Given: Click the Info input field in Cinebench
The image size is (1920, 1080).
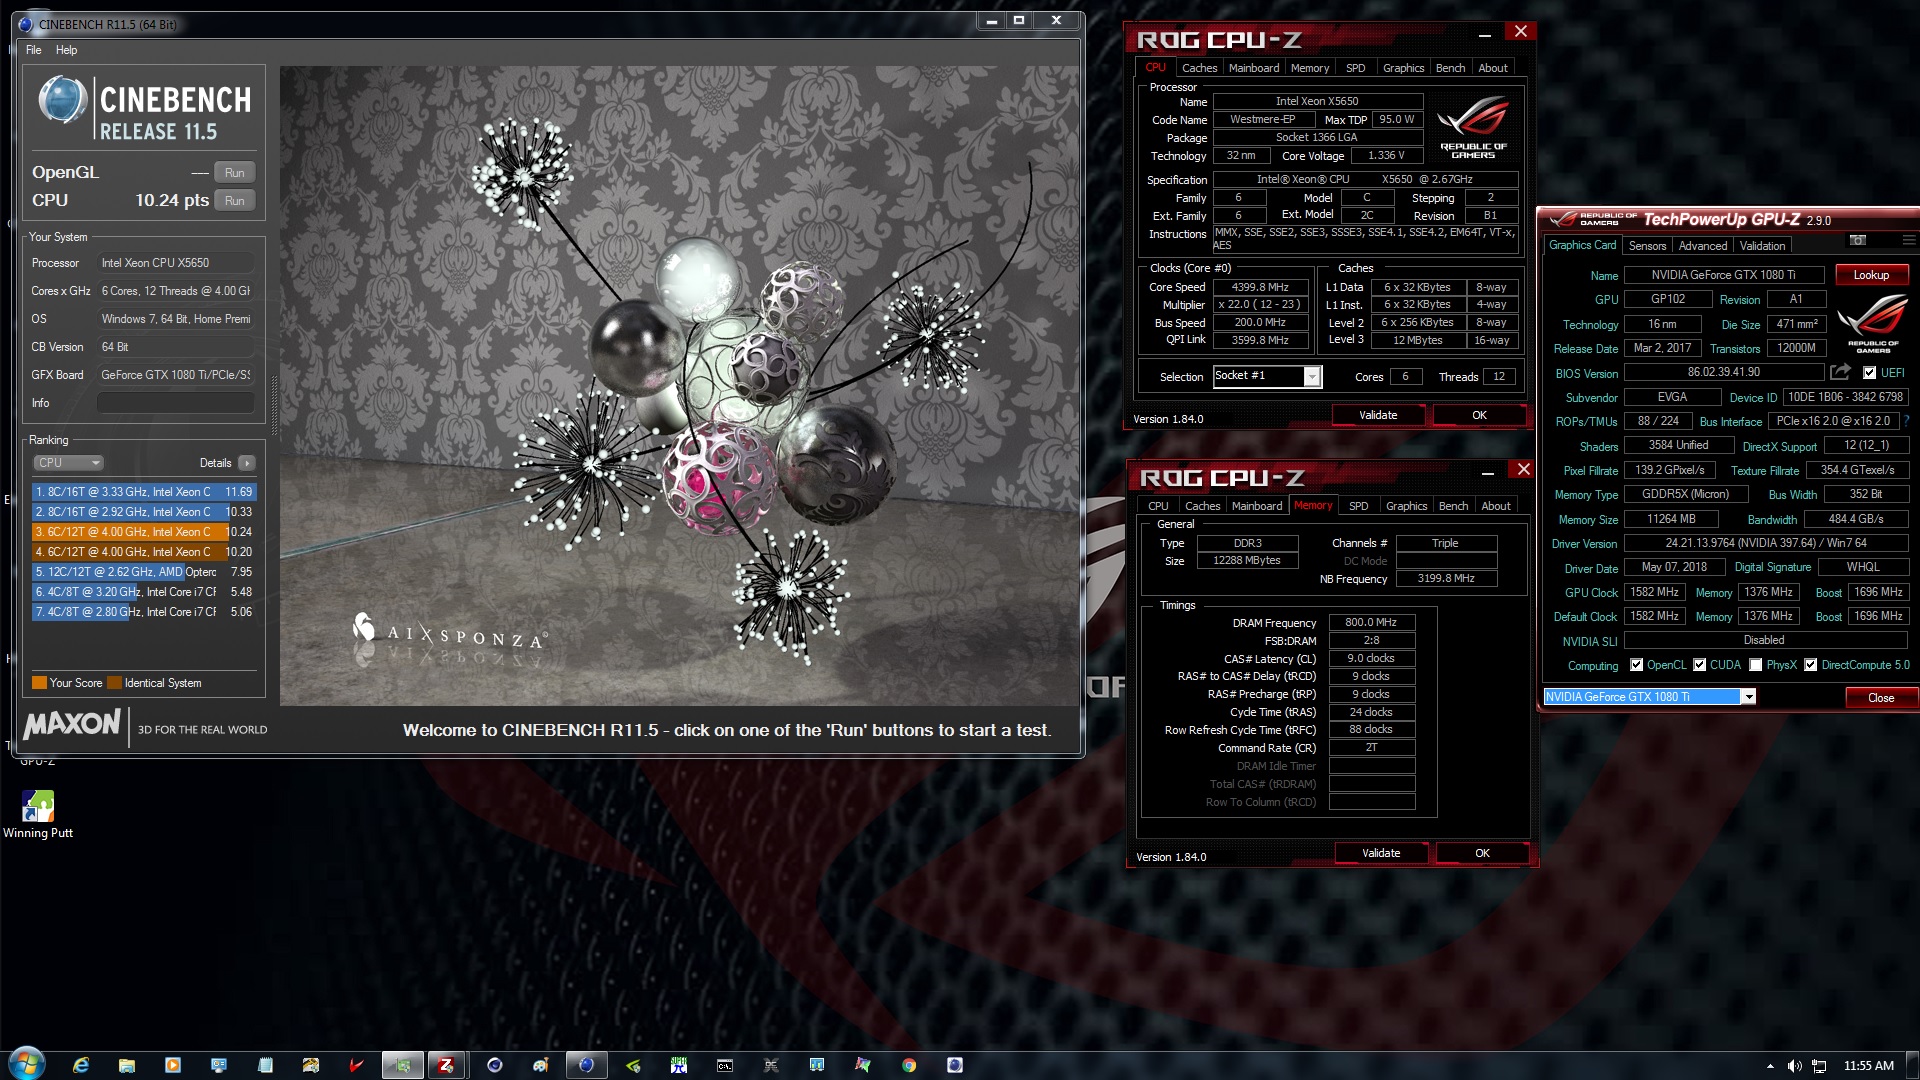Looking at the screenshot, I should [176, 403].
